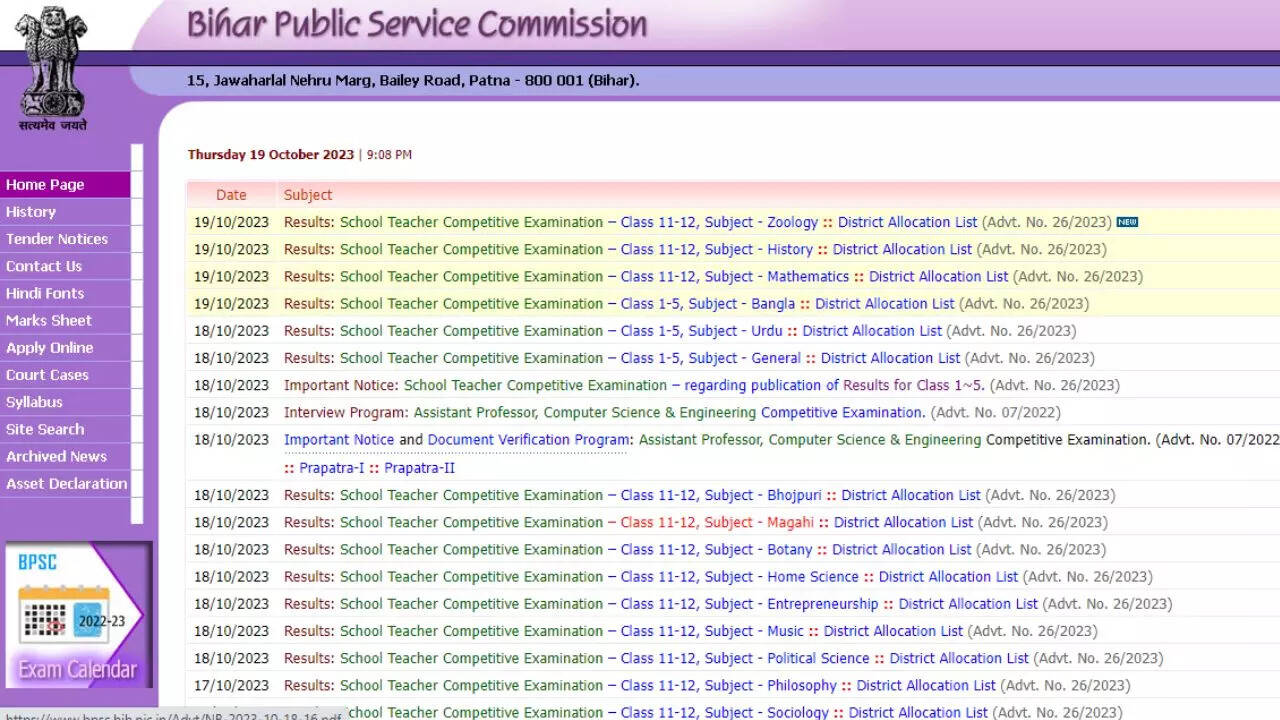The height and width of the screenshot is (720, 1280).
Task: Open the Marks Sheet menu item
Action: tap(49, 321)
